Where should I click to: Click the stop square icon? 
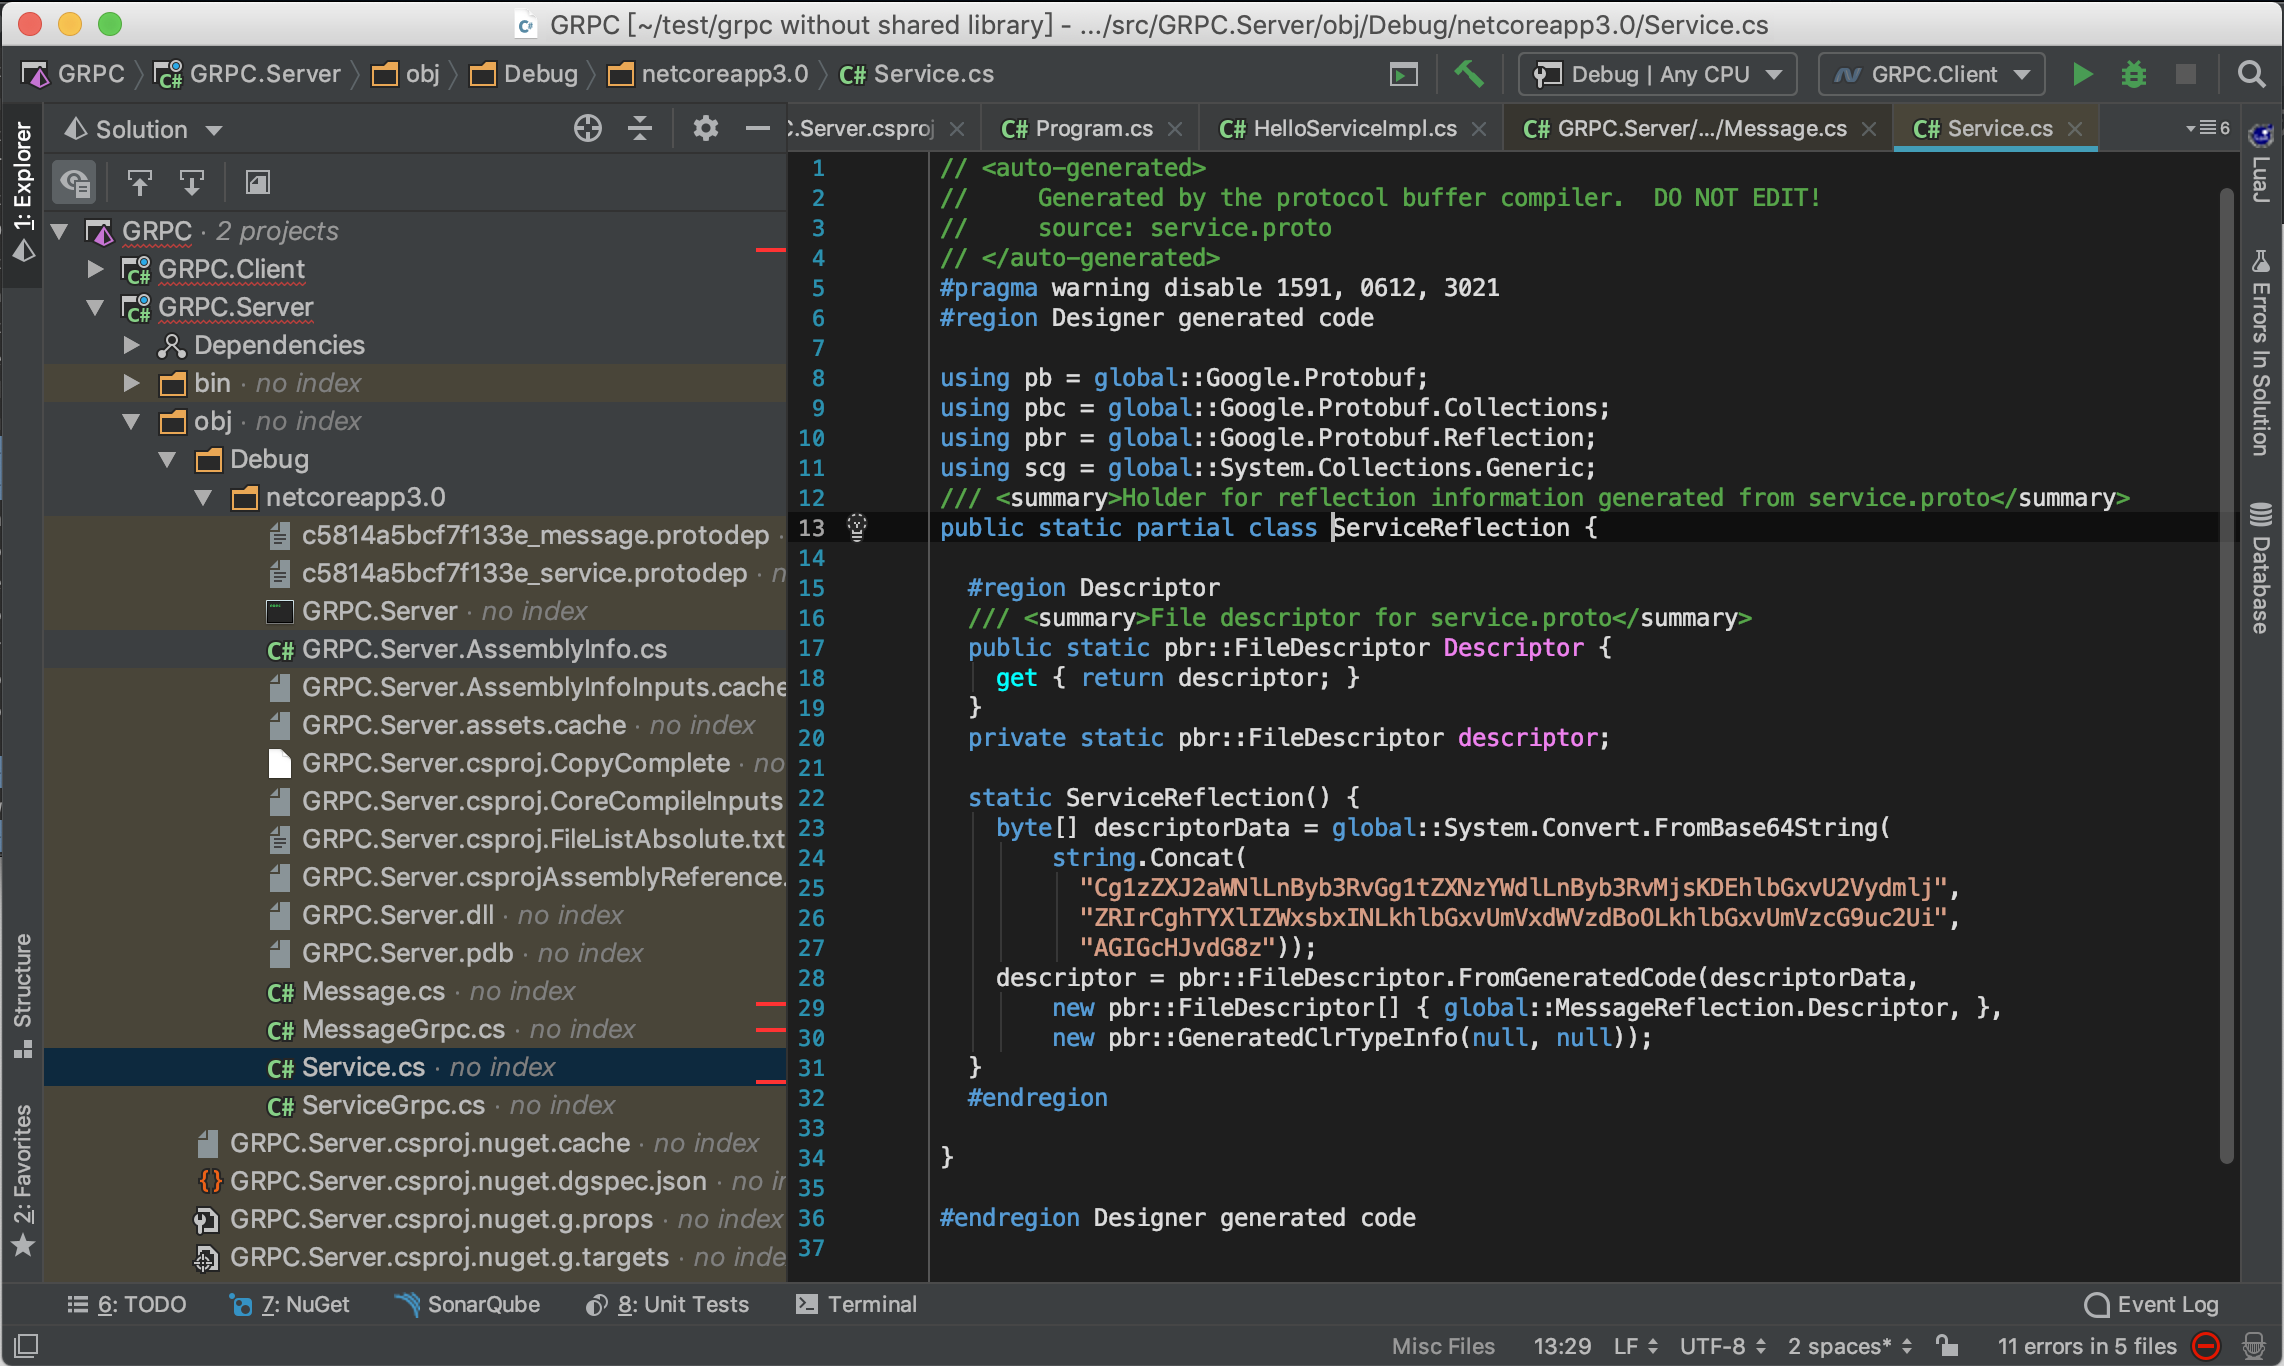[2186, 75]
